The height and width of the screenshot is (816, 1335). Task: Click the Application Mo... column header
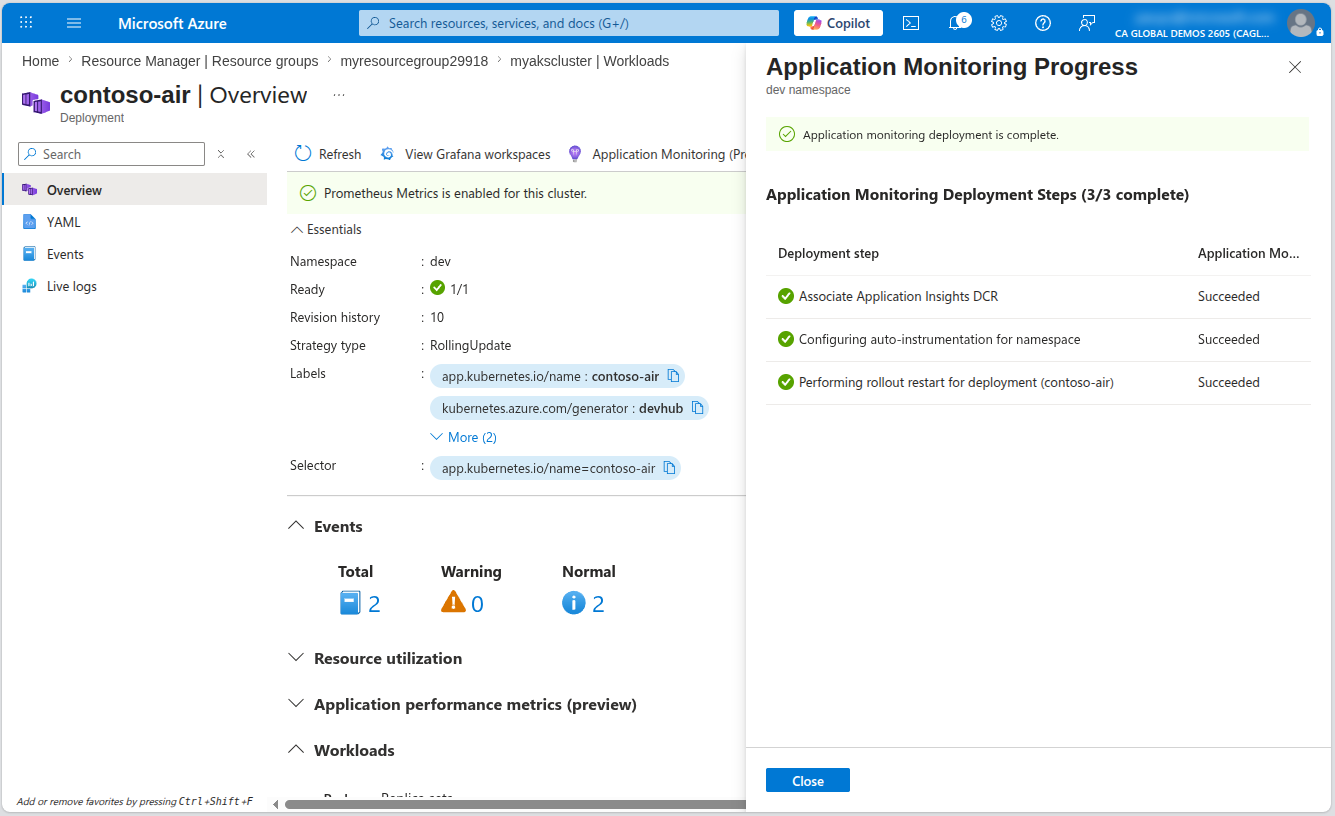point(1249,253)
